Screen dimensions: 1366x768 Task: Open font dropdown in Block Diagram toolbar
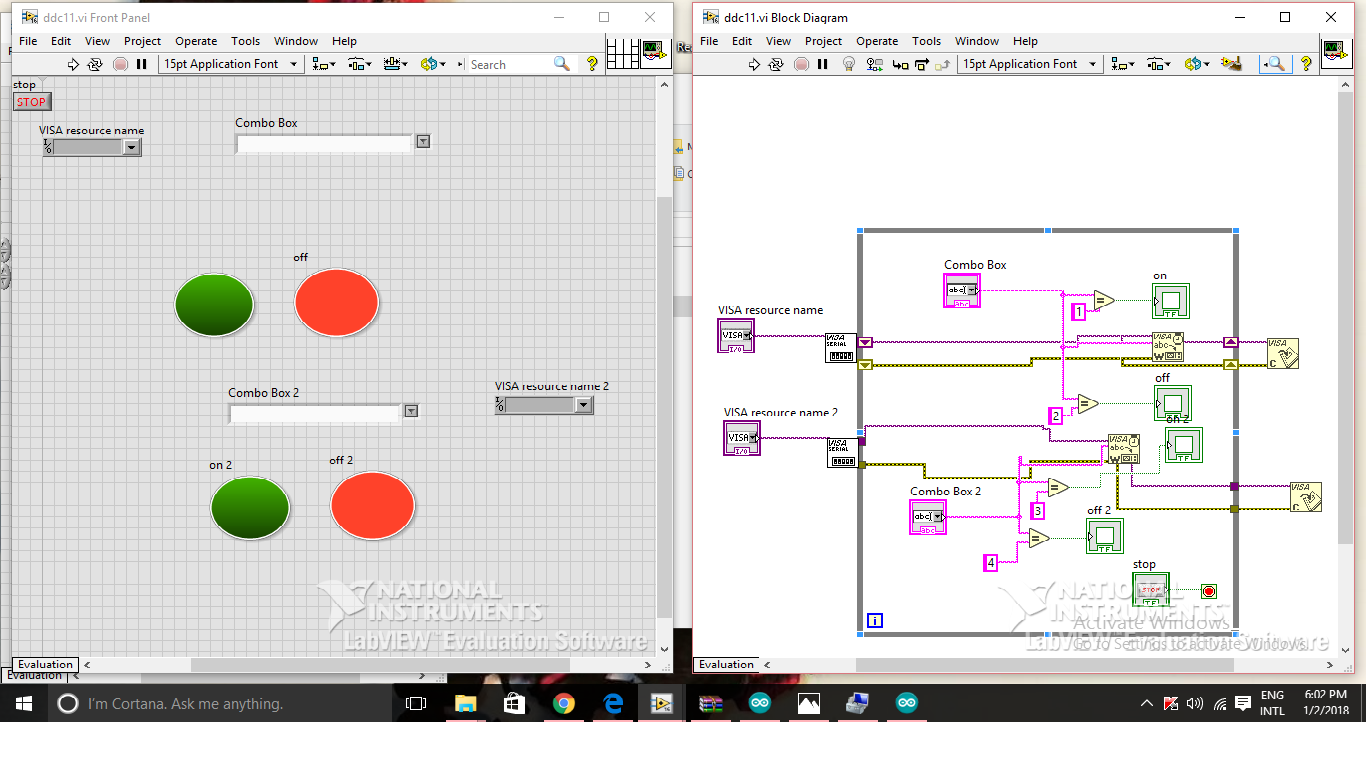1092,64
